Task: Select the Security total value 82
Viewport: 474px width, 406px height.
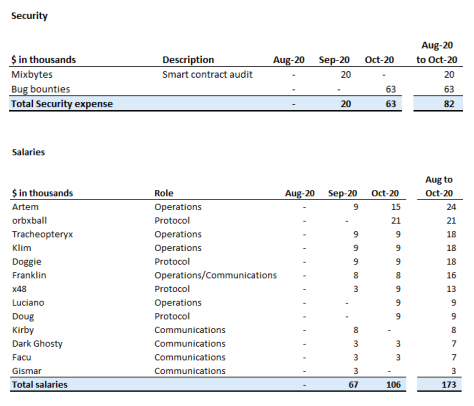Action: (449, 104)
